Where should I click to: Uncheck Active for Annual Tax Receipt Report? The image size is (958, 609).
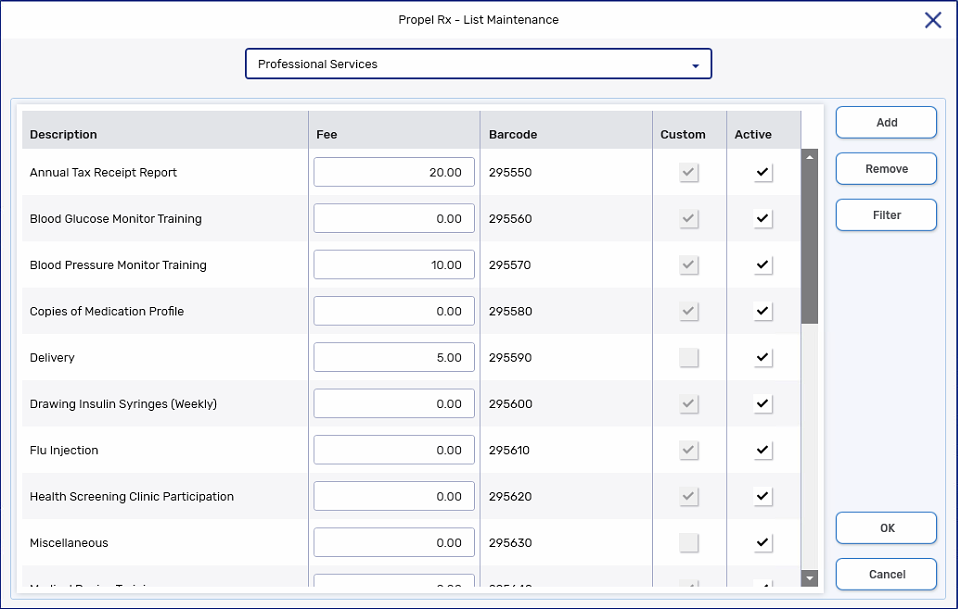pos(763,172)
